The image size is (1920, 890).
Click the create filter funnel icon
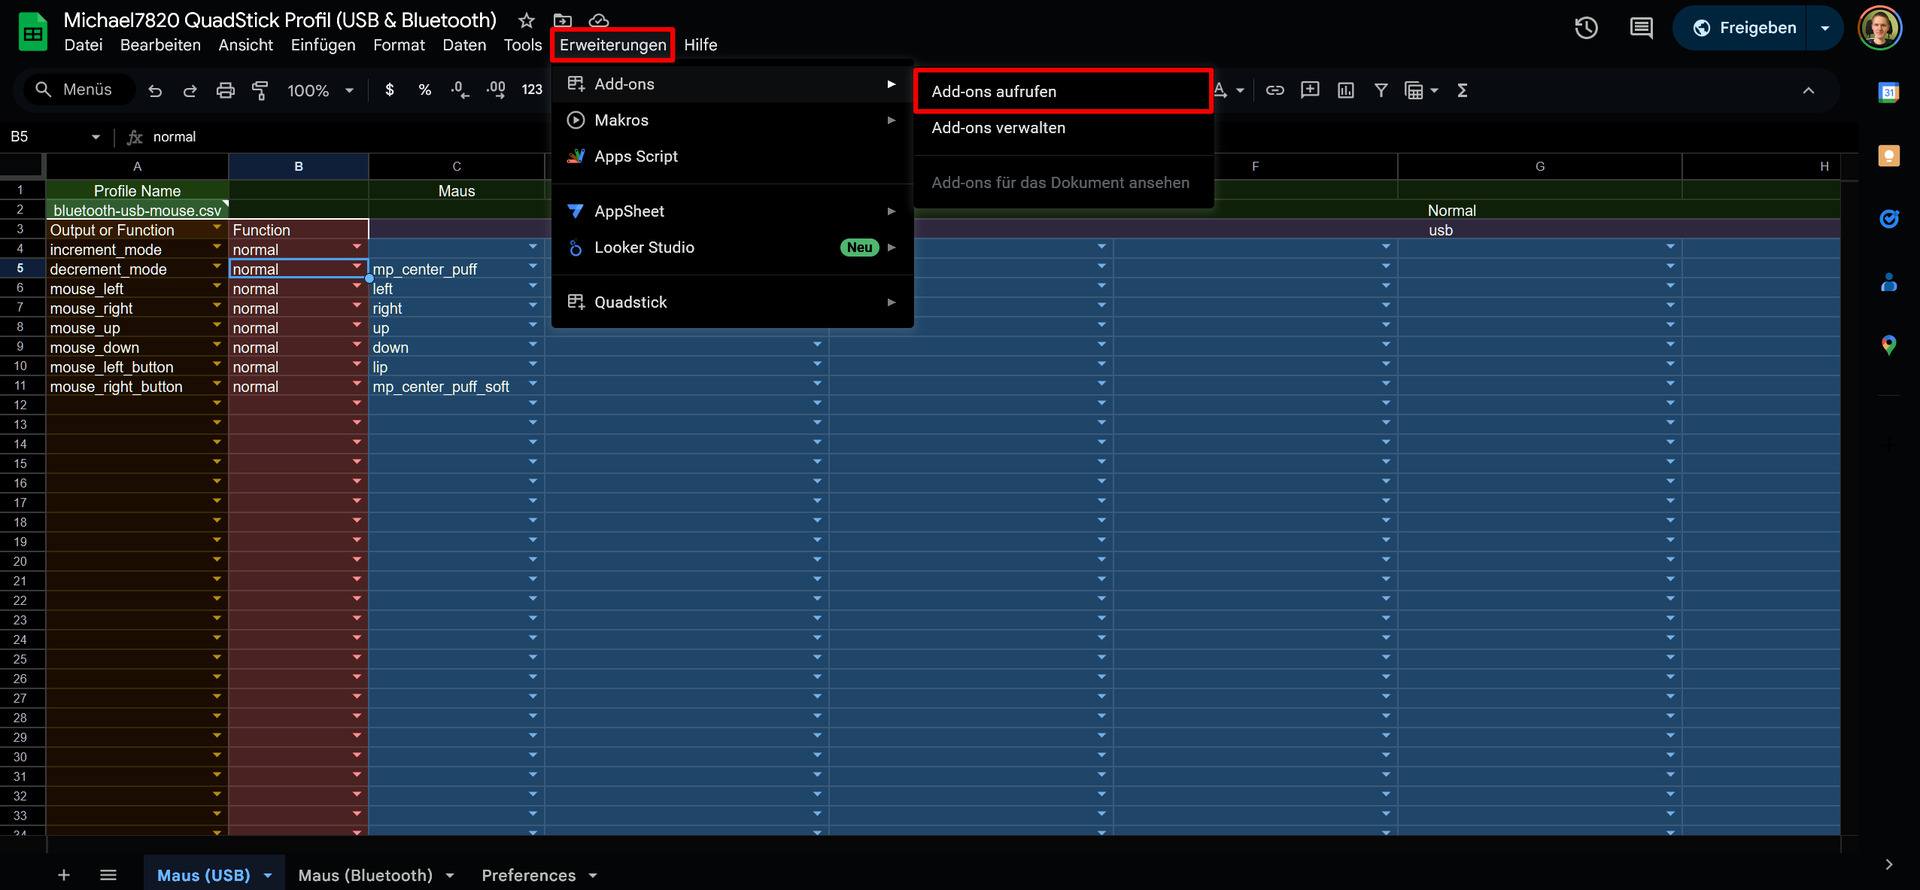[x=1381, y=91]
